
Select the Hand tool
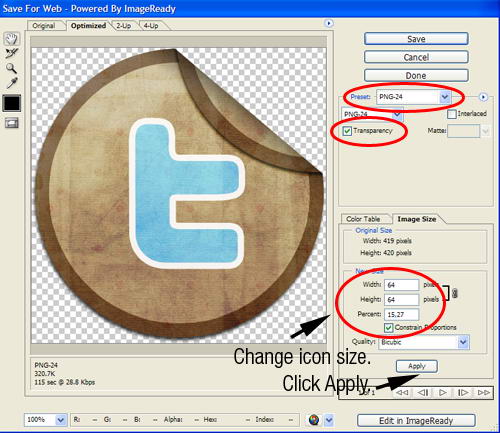(x=11, y=39)
